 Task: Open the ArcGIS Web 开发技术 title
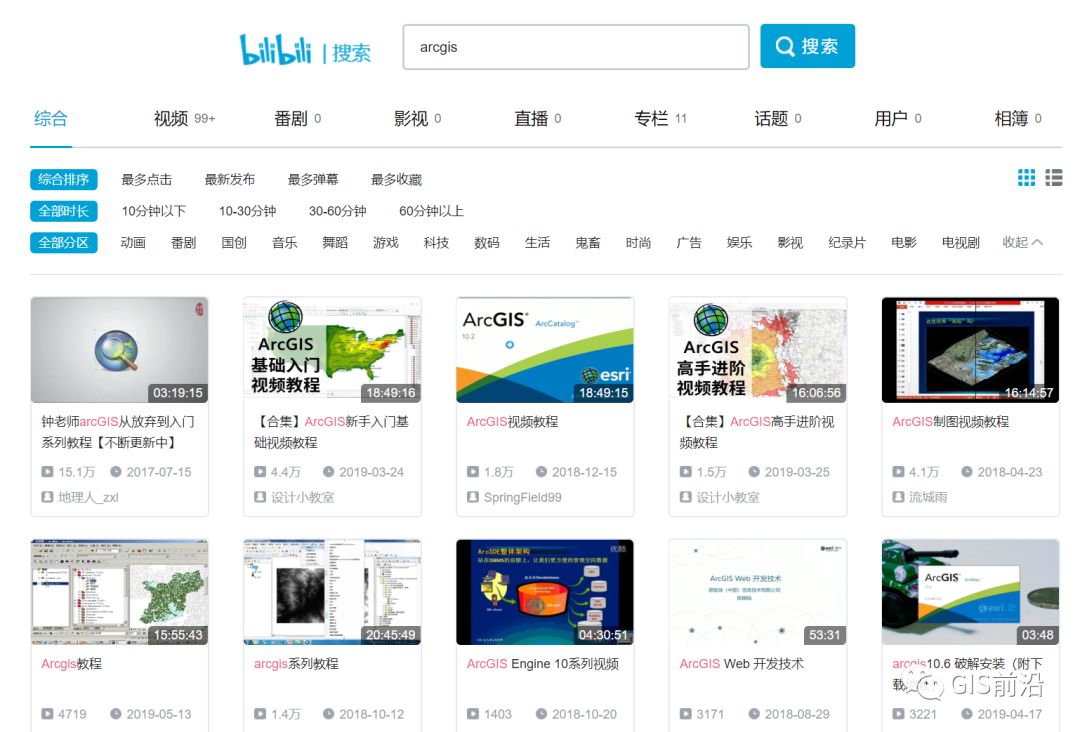tap(742, 664)
